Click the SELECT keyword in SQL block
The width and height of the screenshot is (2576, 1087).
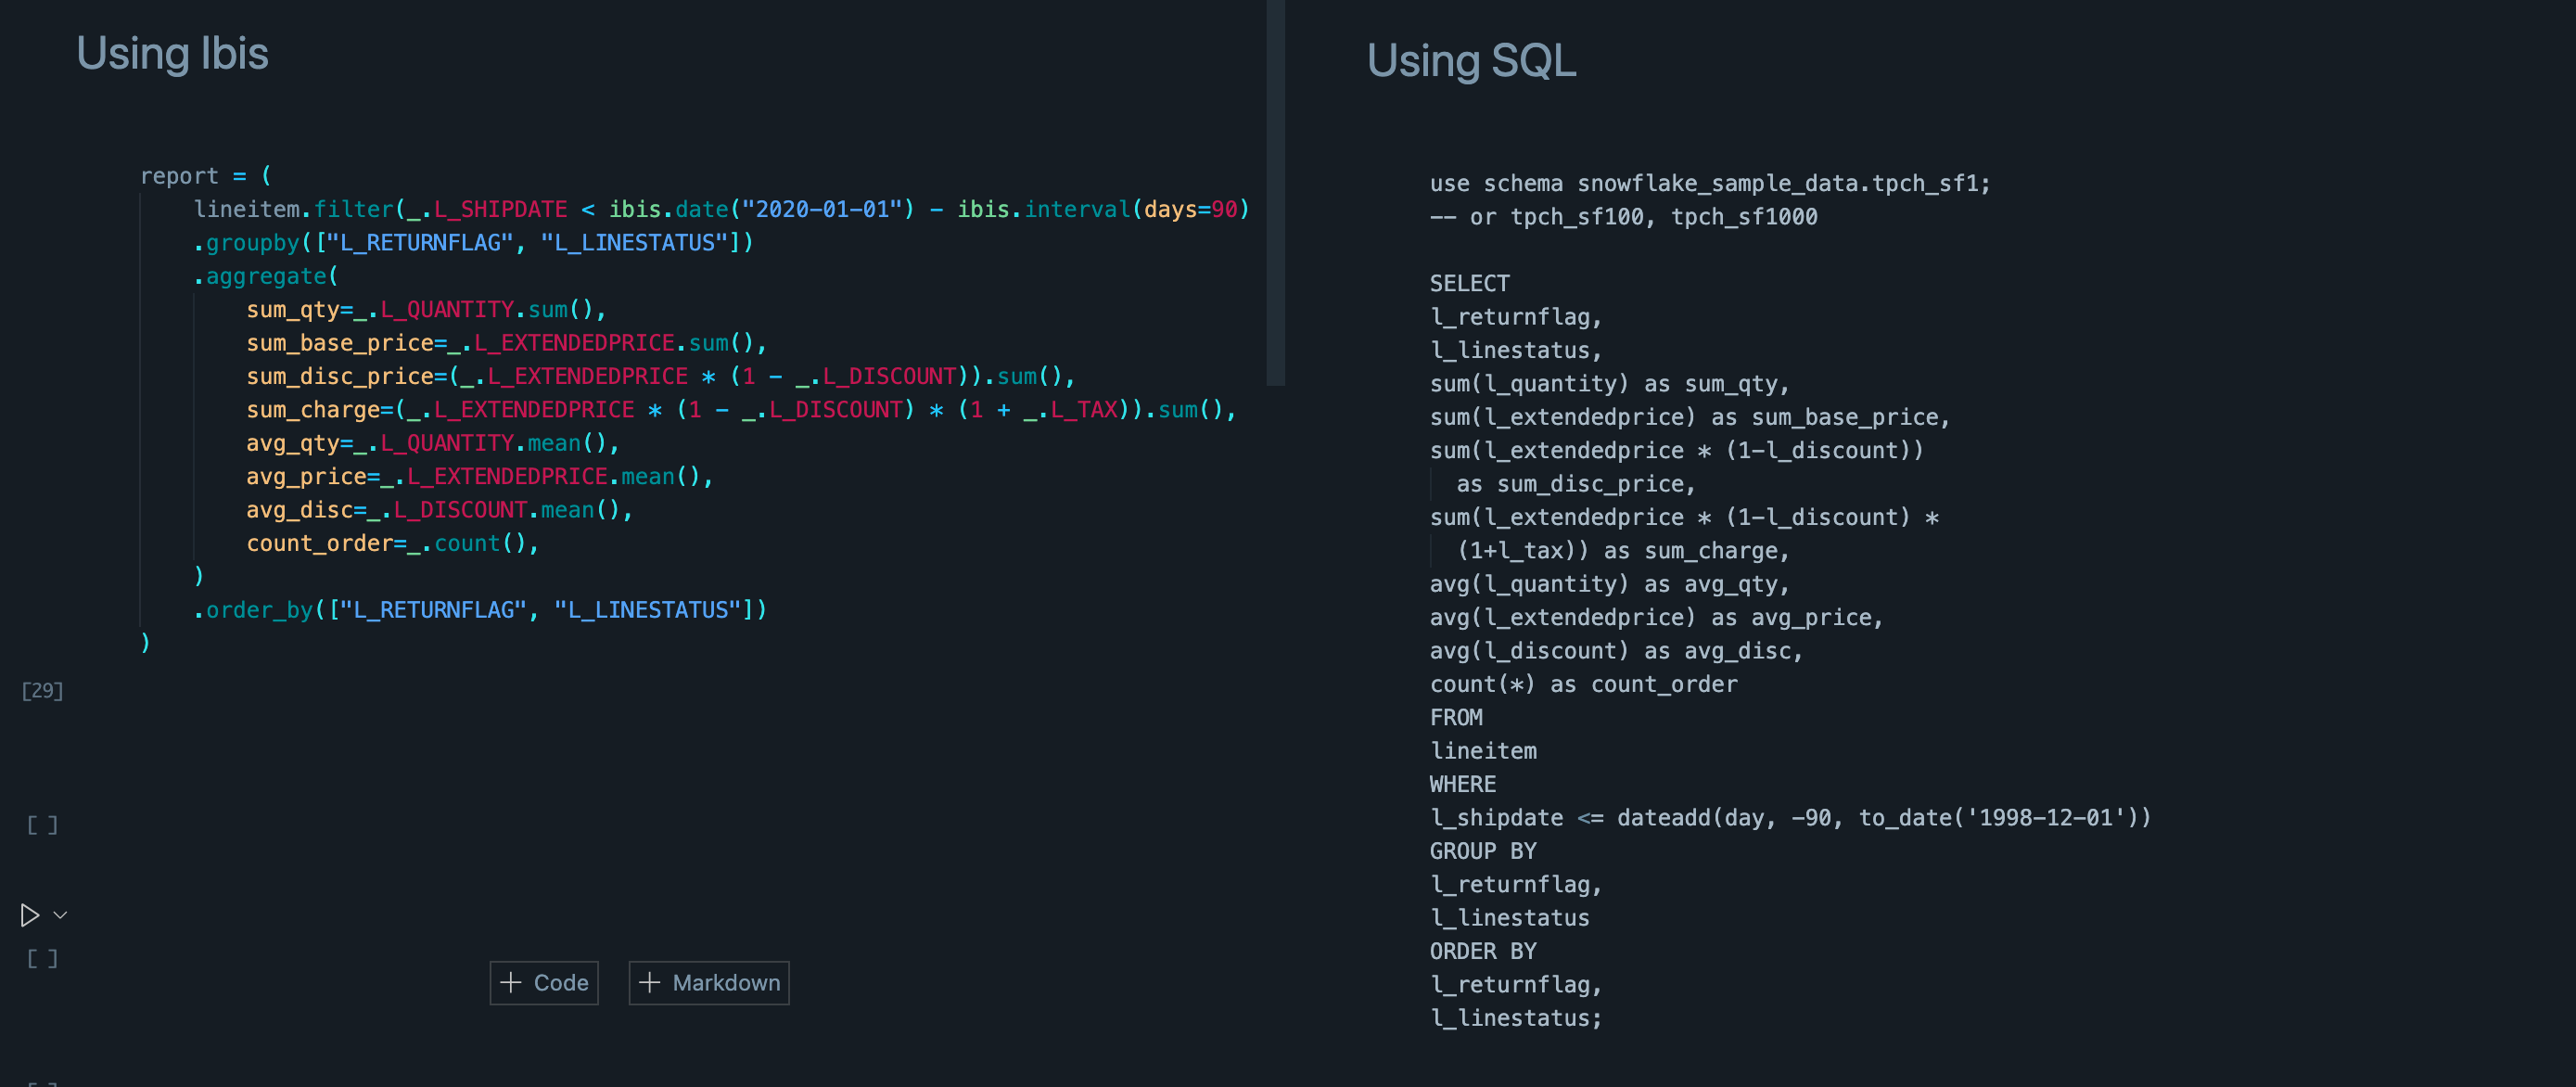(1469, 283)
